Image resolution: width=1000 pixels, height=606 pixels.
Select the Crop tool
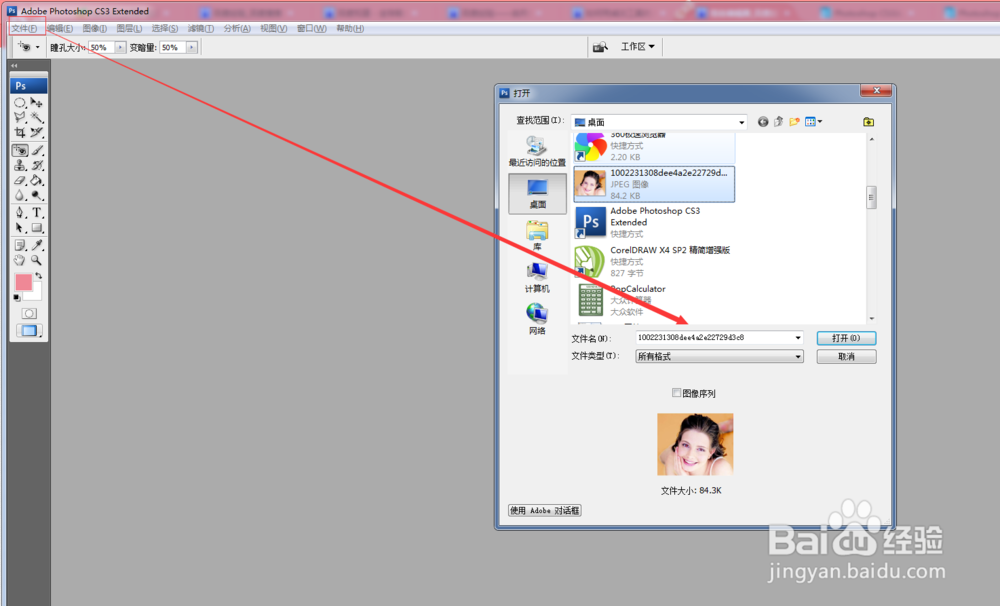click(20, 132)
